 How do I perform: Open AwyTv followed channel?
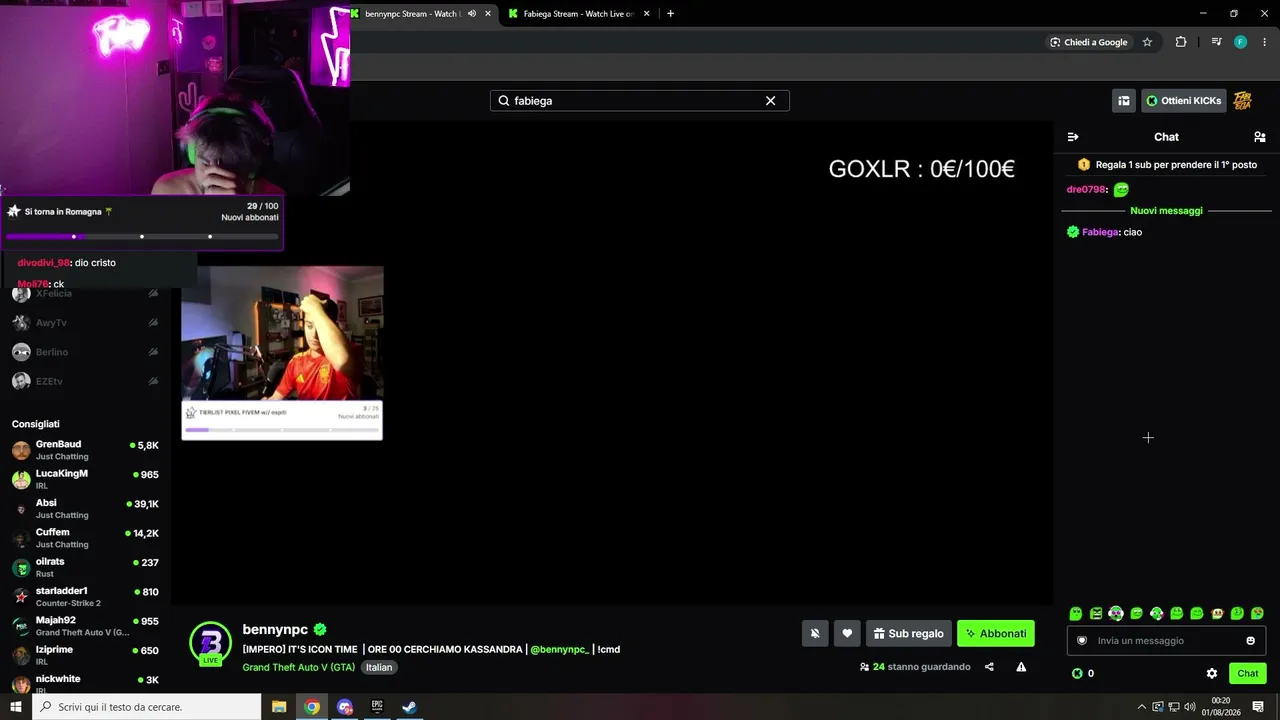[85, 323]
